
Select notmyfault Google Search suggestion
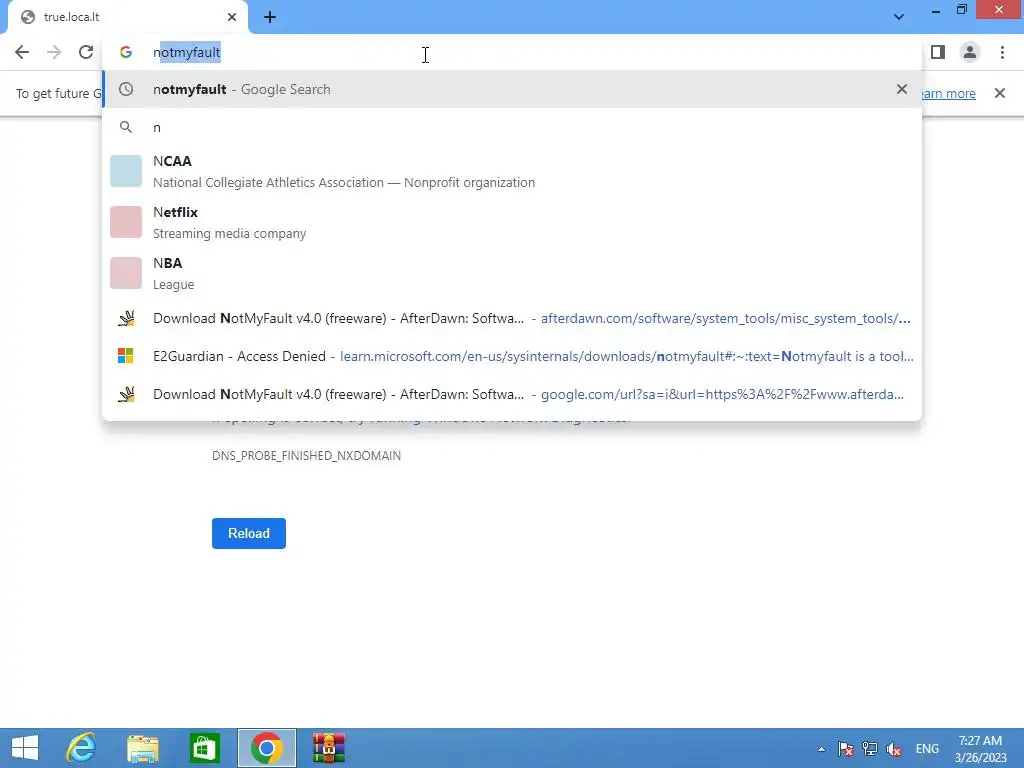(x=512, y=89)
